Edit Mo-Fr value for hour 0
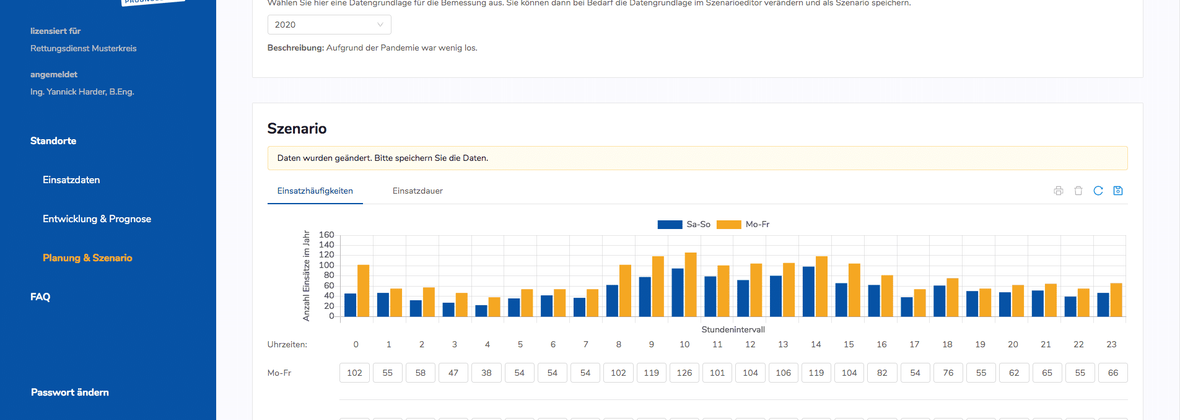This screenshot has width=1180, height=420. [x=354, y=373]
